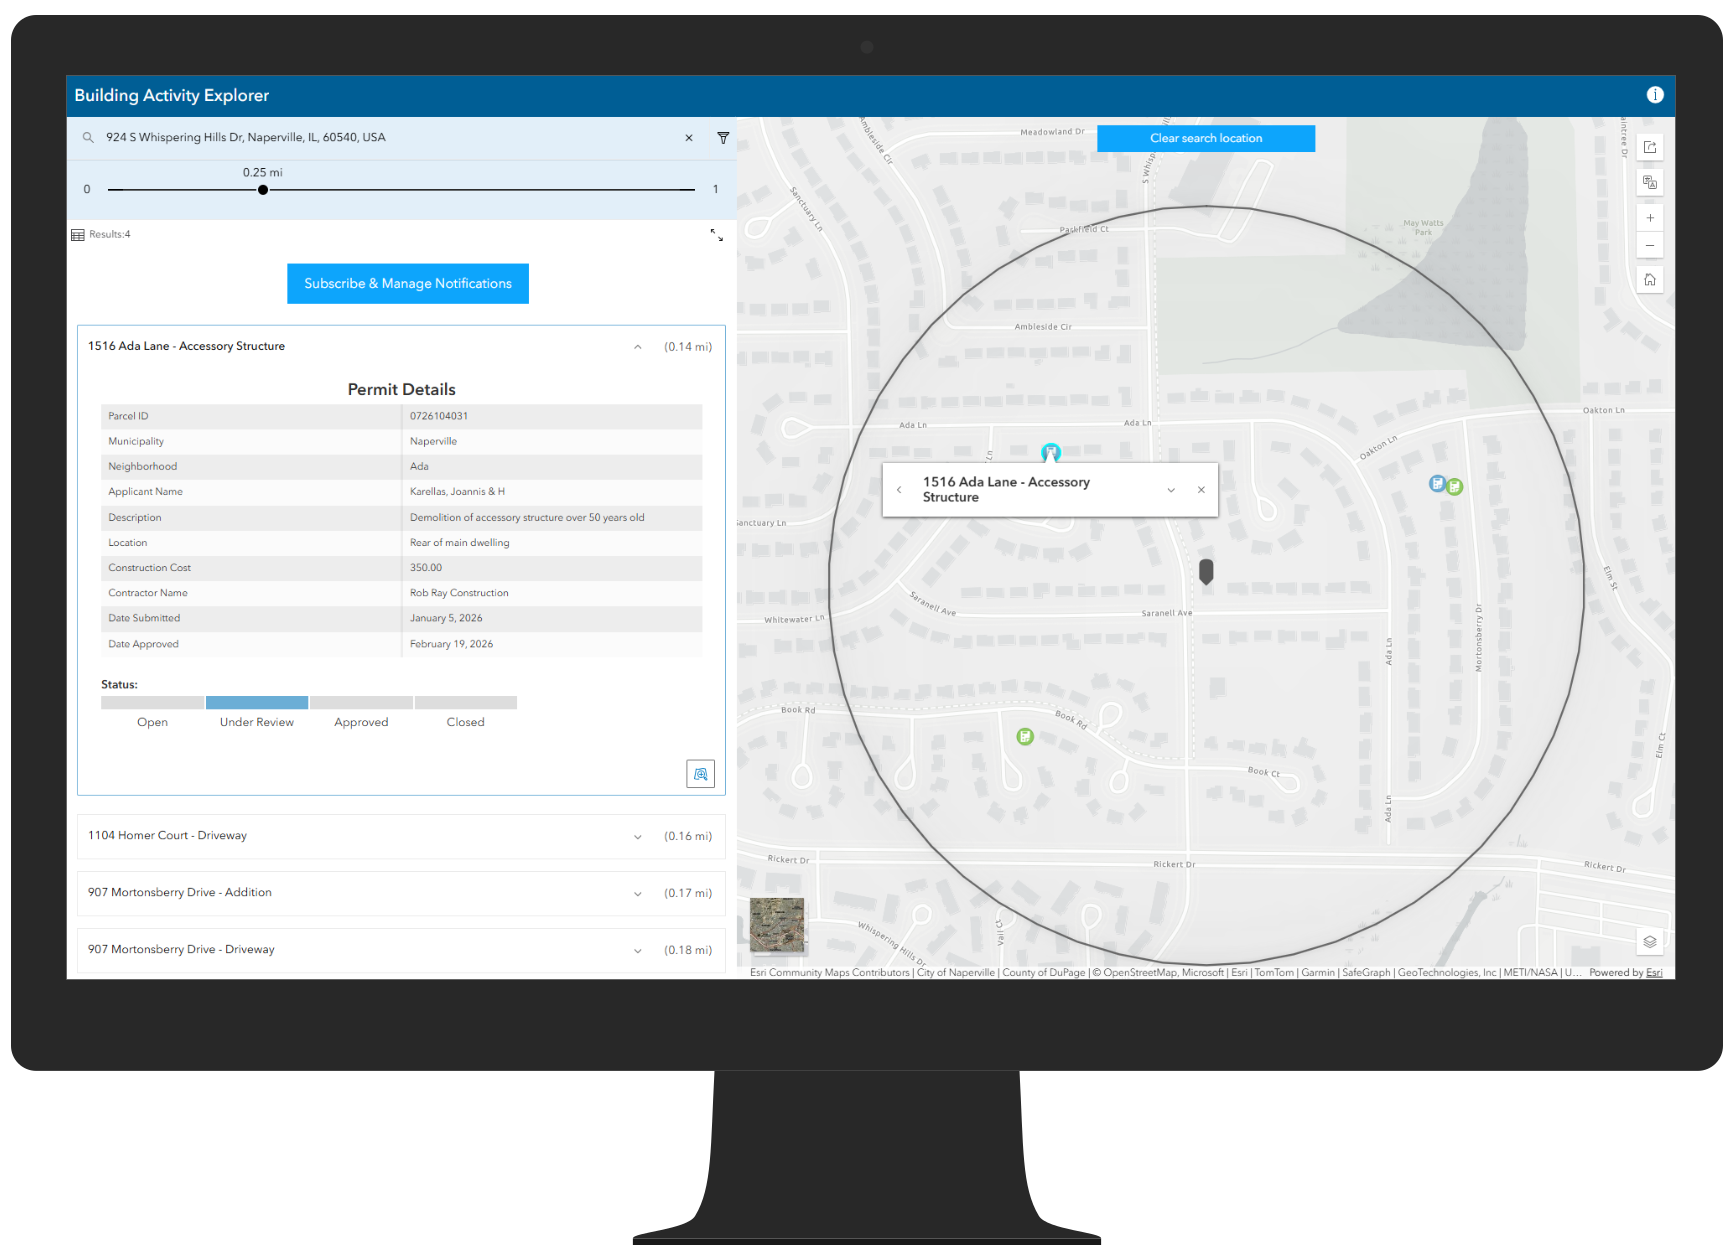
Task: Collapse the 1516 Ada Lane permit card
Action: [637, 347]
